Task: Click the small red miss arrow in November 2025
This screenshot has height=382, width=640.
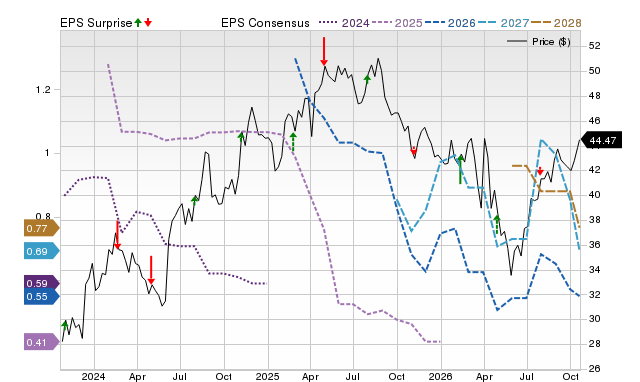Action: (x=414, y=151)
